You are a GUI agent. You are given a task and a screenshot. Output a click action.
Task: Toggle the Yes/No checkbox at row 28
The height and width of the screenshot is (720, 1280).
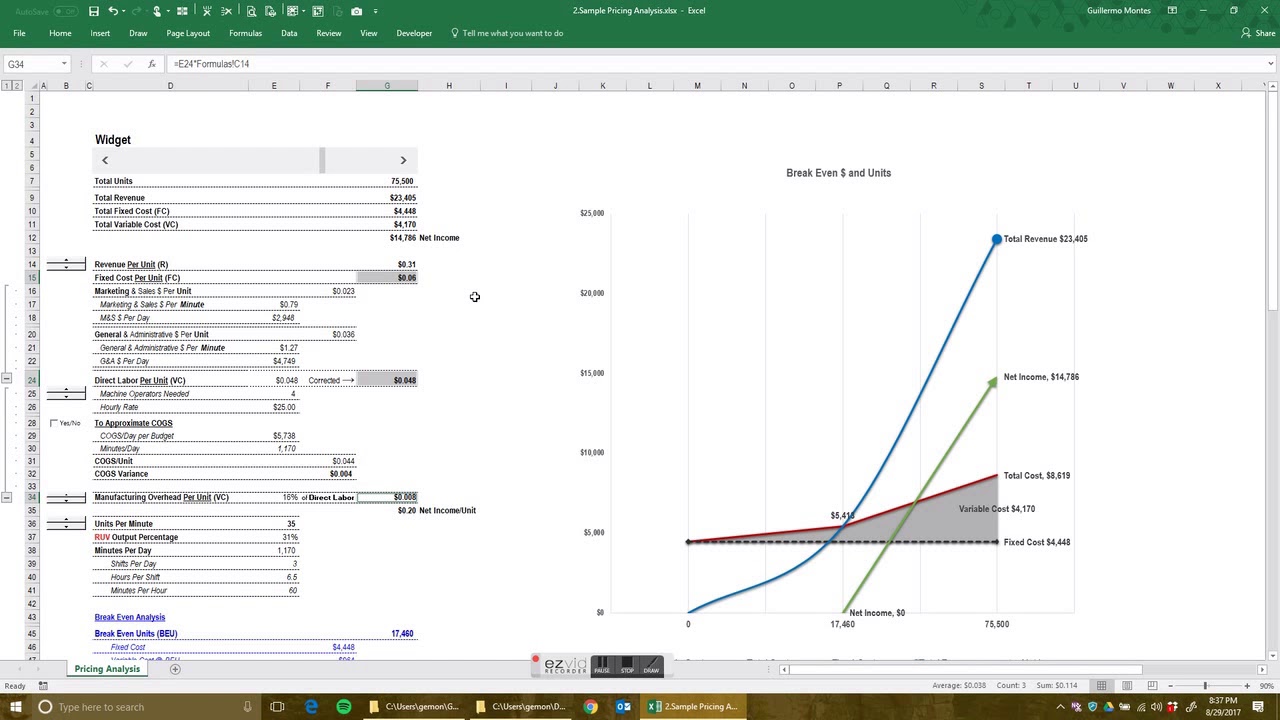point(53,423)
